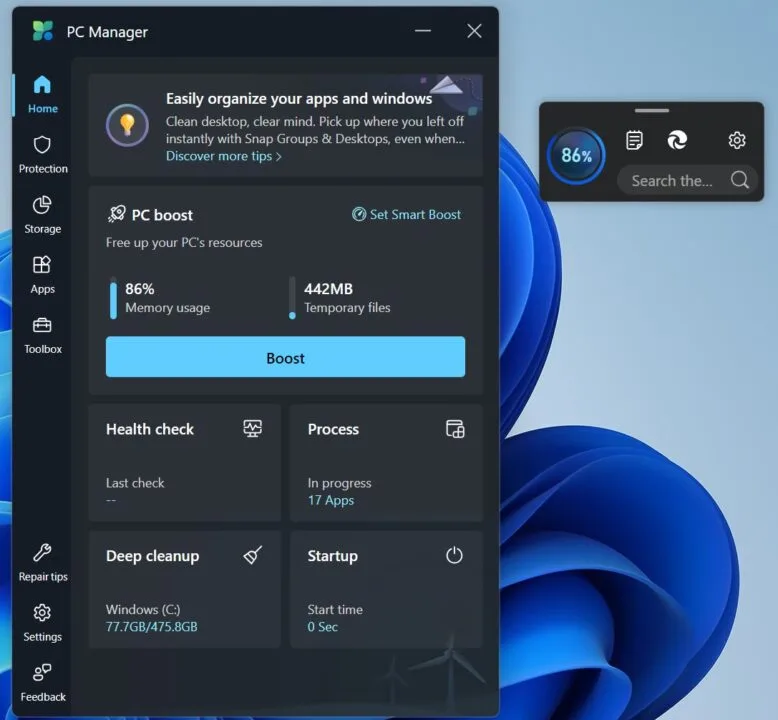Viewport: 778px width, 720px height.
Task: Open the Startup card
Action: click(385, 589)
